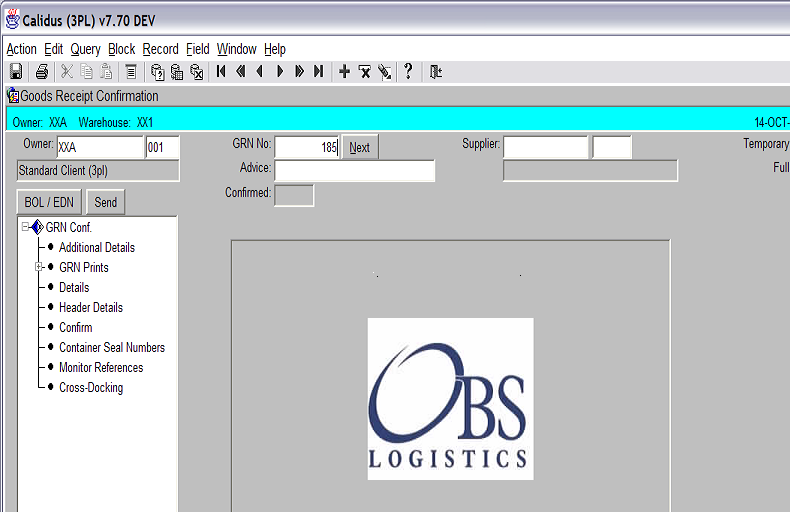
Task: Click the OBS Logistics logo image
Action: [450, 399]
